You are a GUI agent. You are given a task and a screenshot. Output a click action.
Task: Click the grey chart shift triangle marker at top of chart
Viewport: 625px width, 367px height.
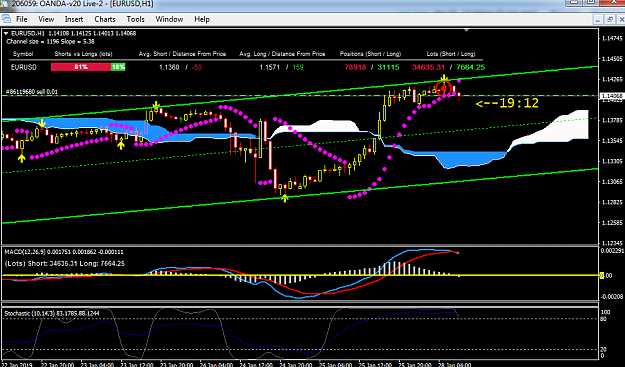point(467,30)
